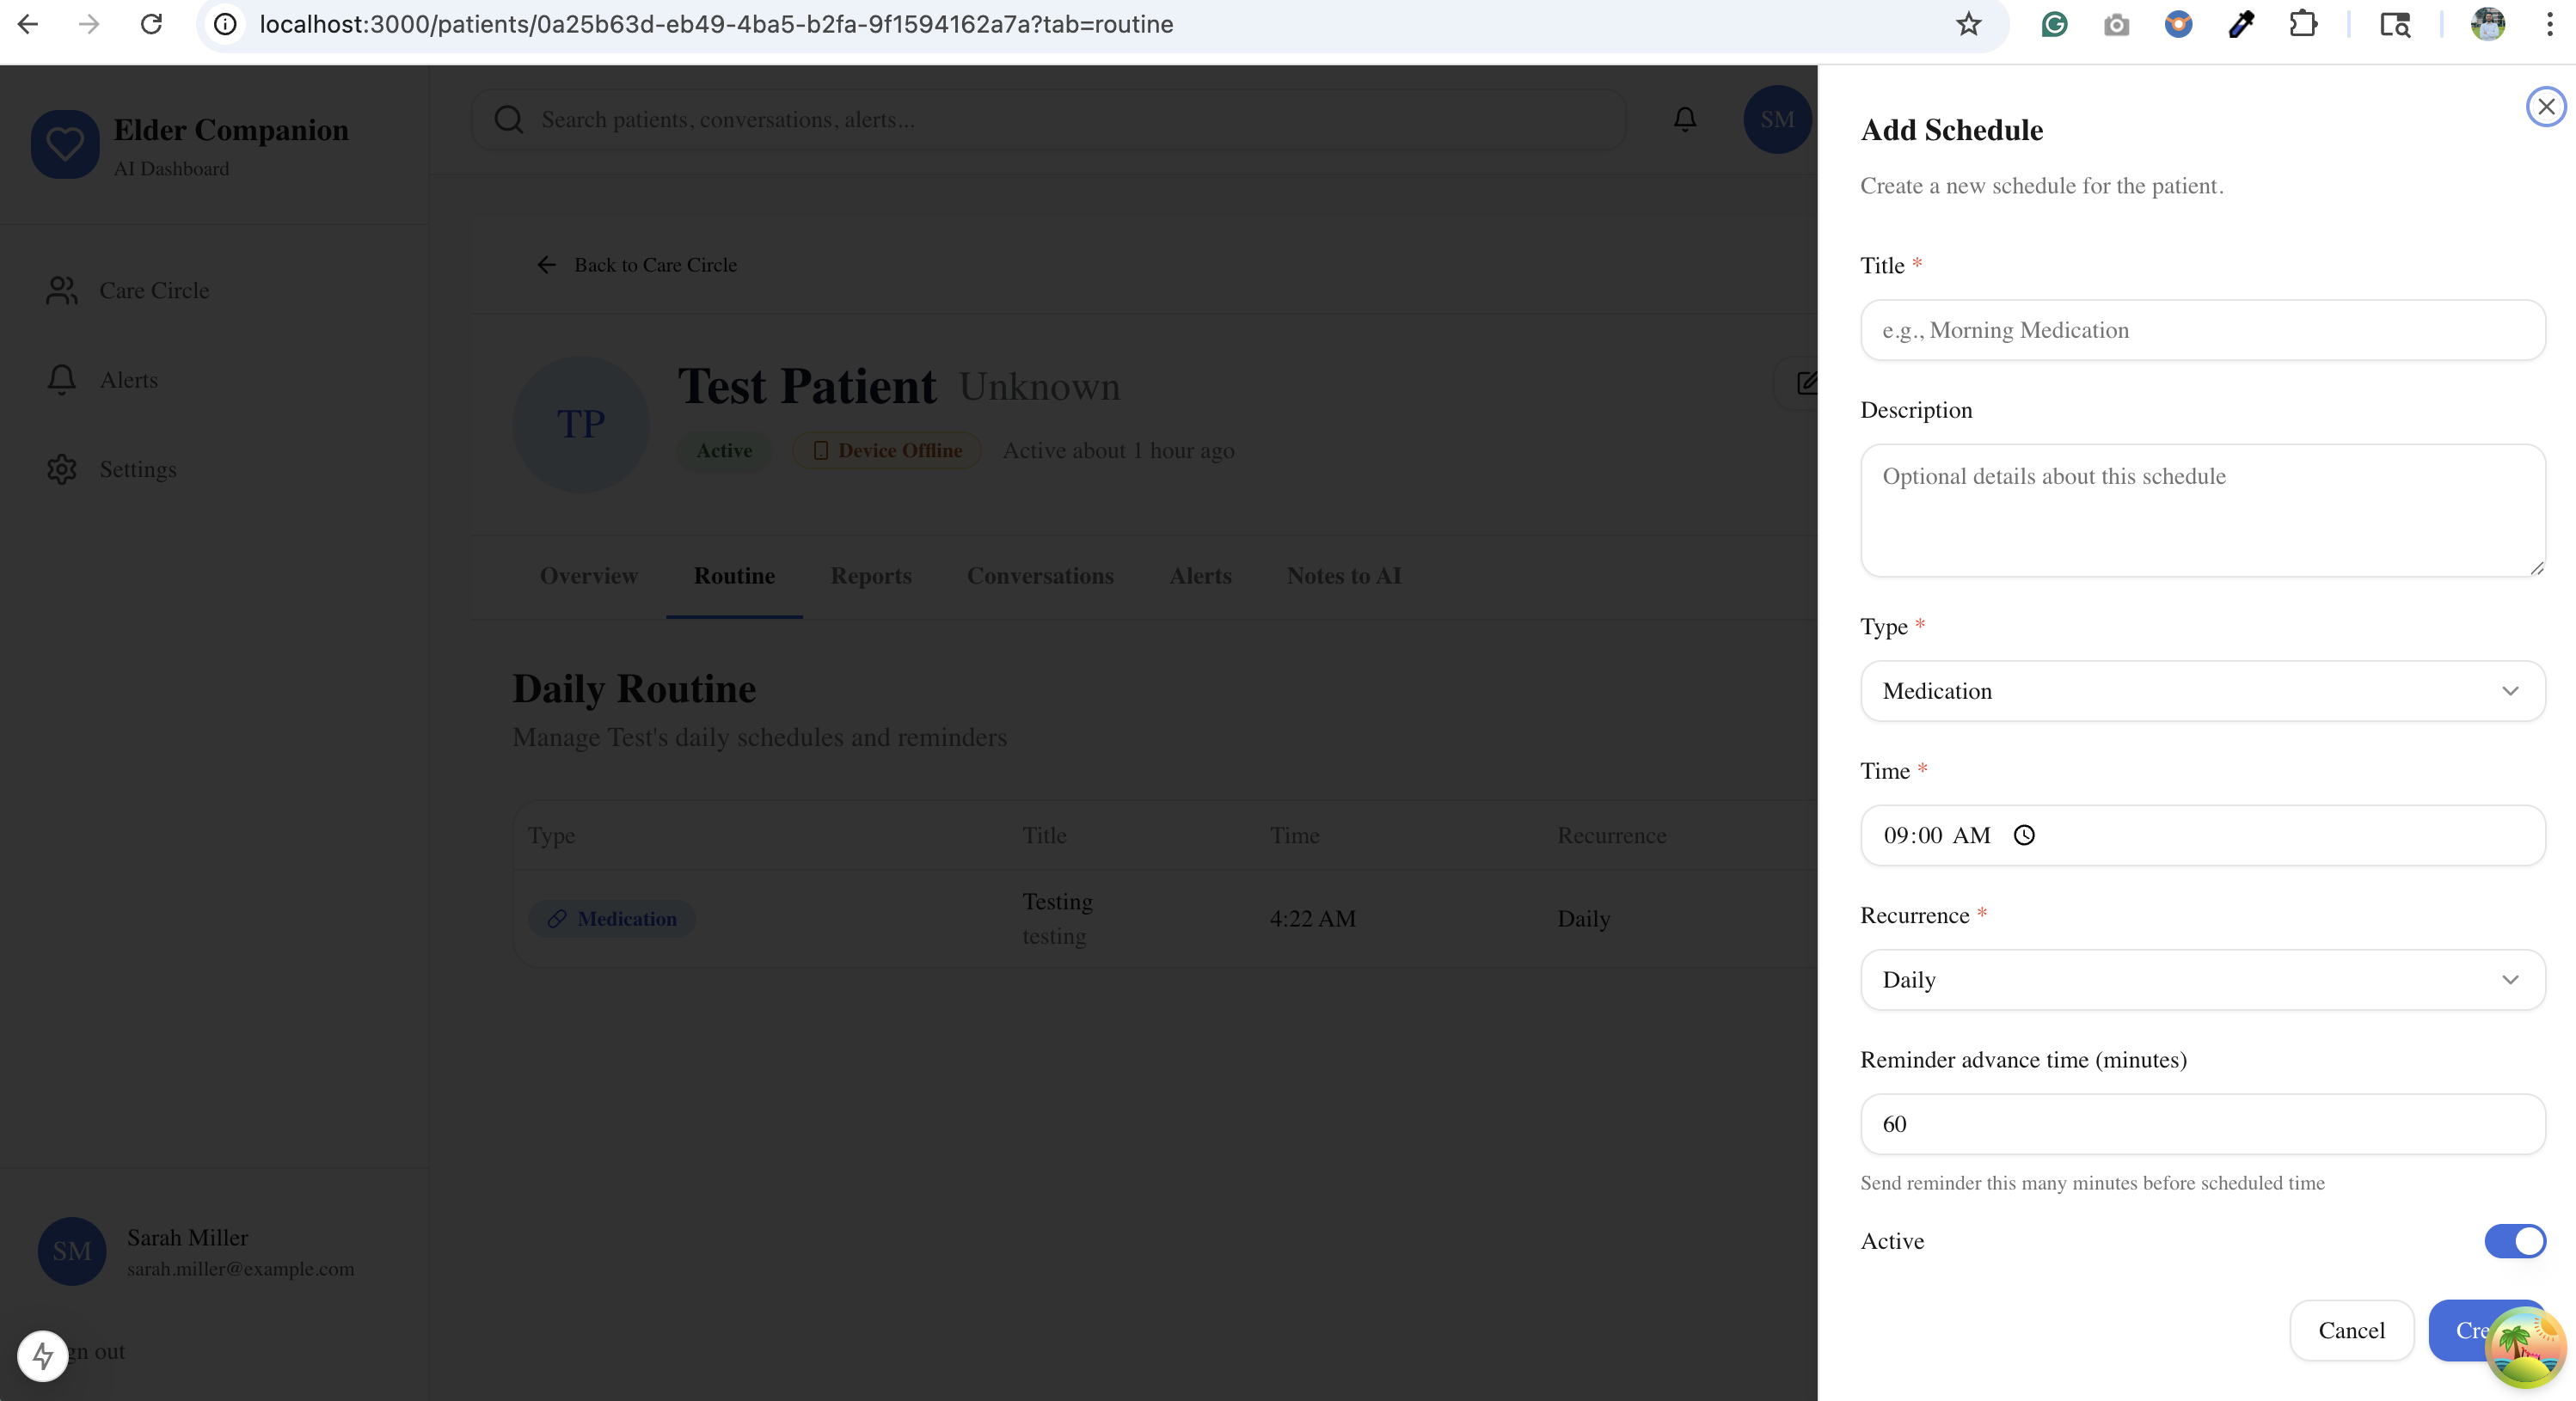Toggle the Active switch off
Image resolution: width=2576 pixels, height=1401 pixels.
click(2515, 1241)
